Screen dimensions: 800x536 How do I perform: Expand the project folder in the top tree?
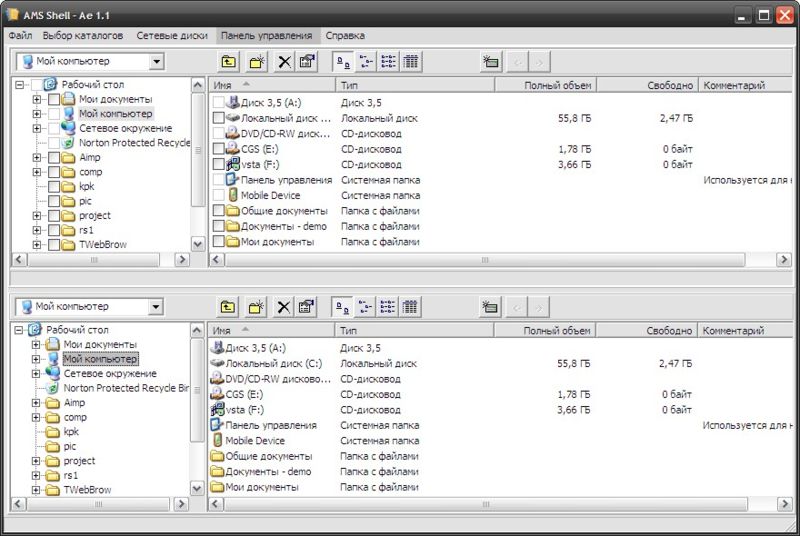click(37, 216)
